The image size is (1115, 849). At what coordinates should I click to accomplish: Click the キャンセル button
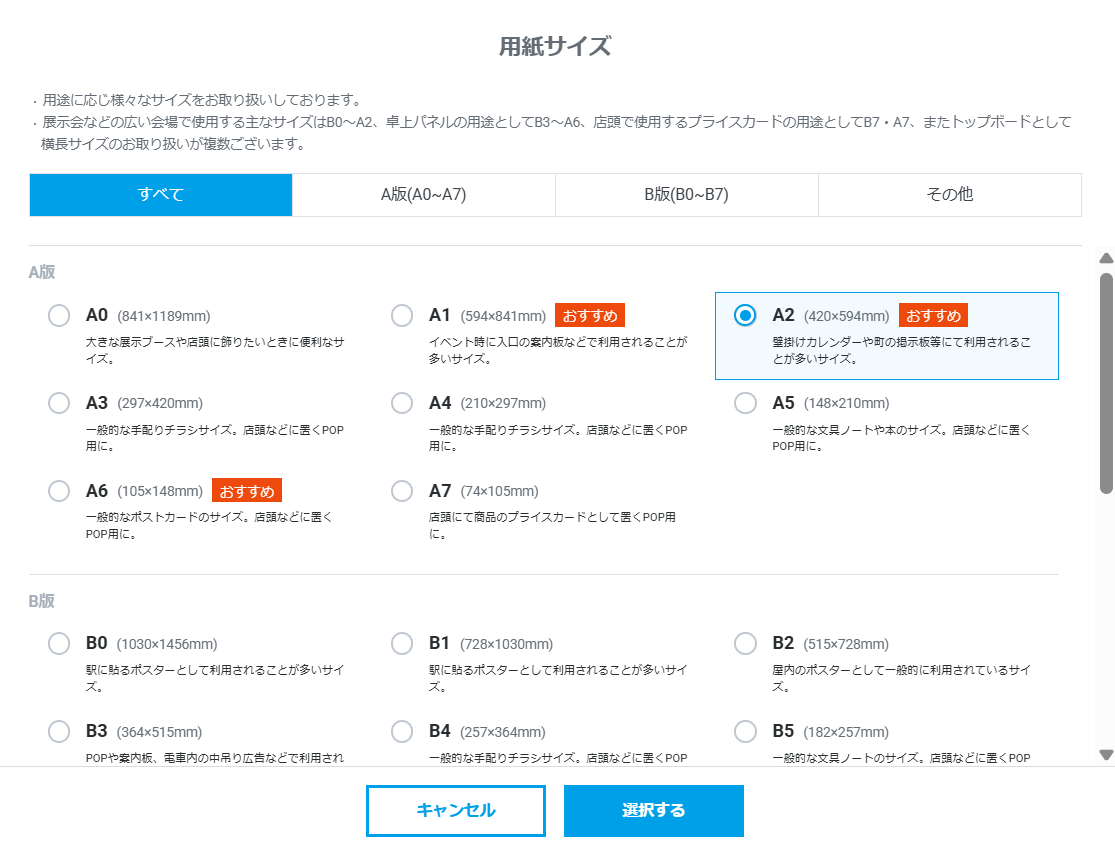[x=455, y=810]
